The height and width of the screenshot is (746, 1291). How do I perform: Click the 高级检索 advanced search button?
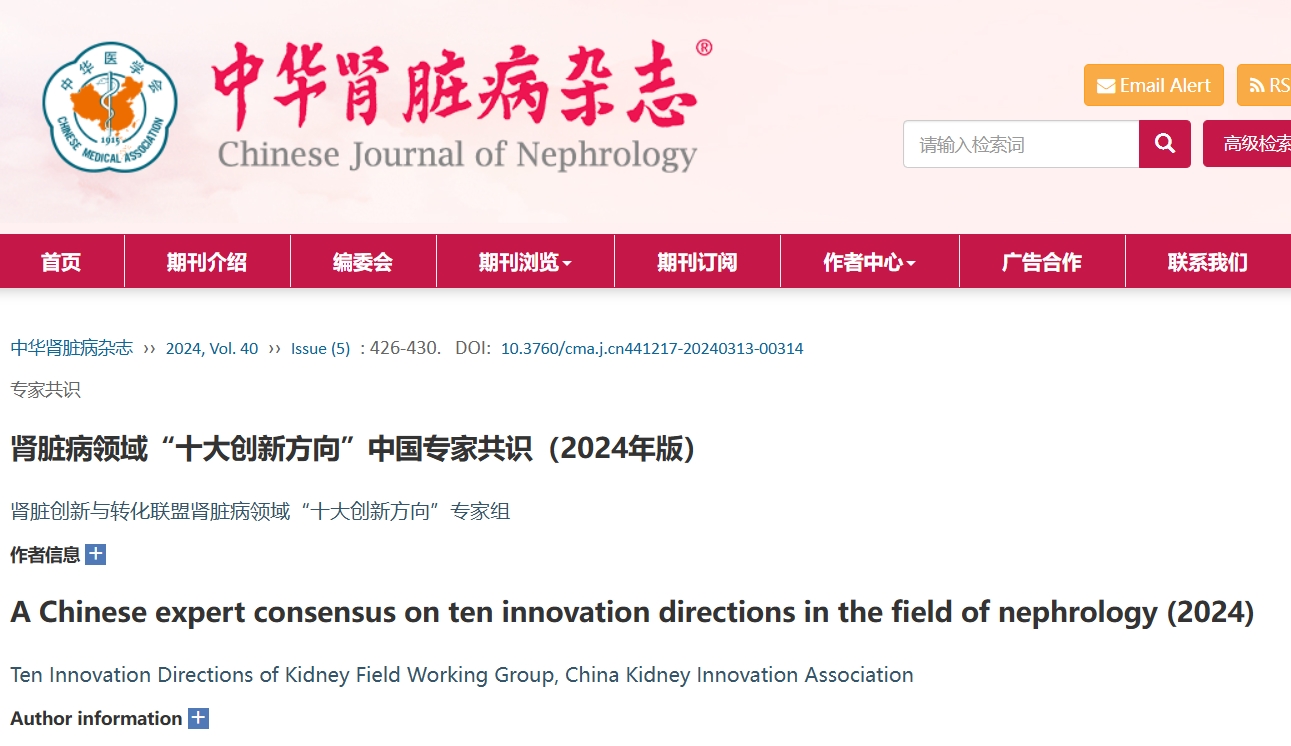click(x=1248, y=144)
